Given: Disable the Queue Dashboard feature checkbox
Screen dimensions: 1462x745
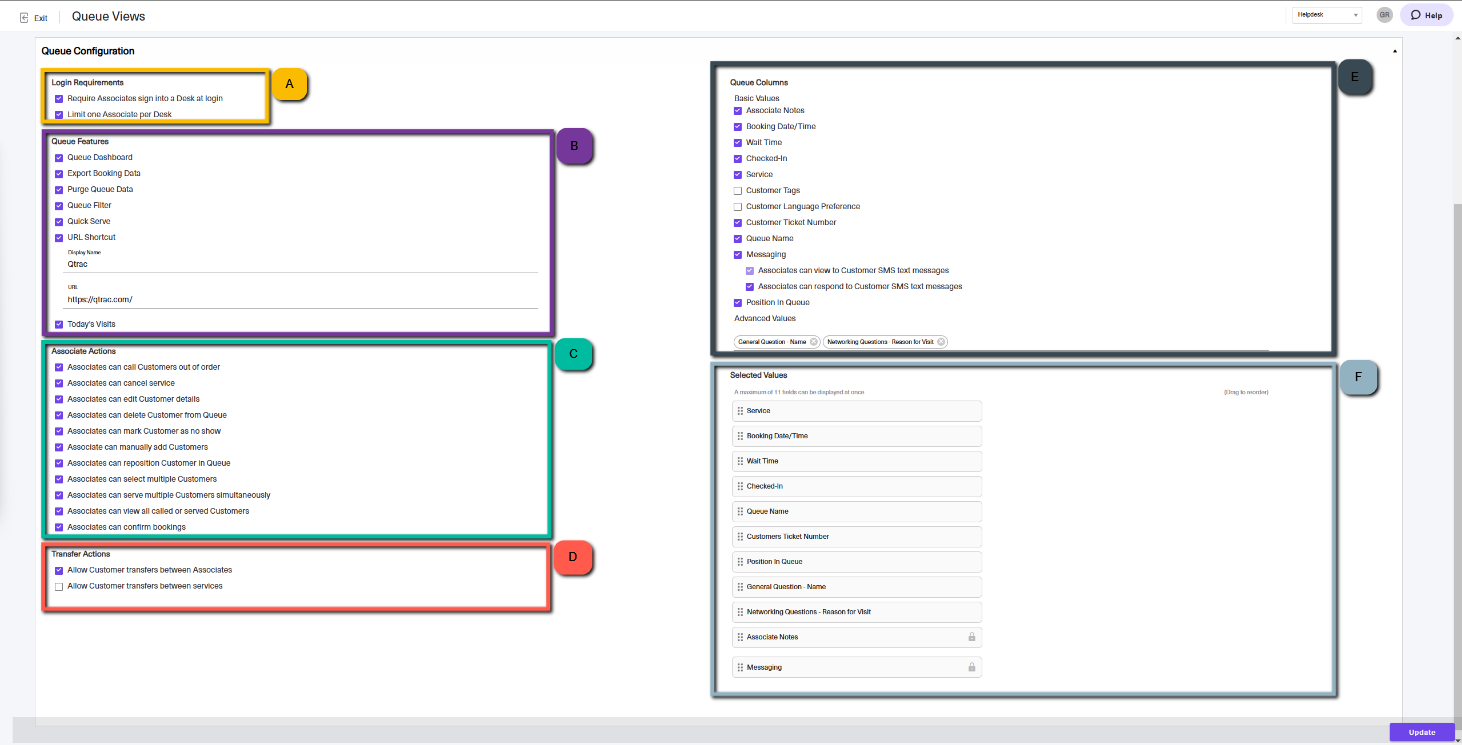Looking at the screenshot, I should [59, 157].
